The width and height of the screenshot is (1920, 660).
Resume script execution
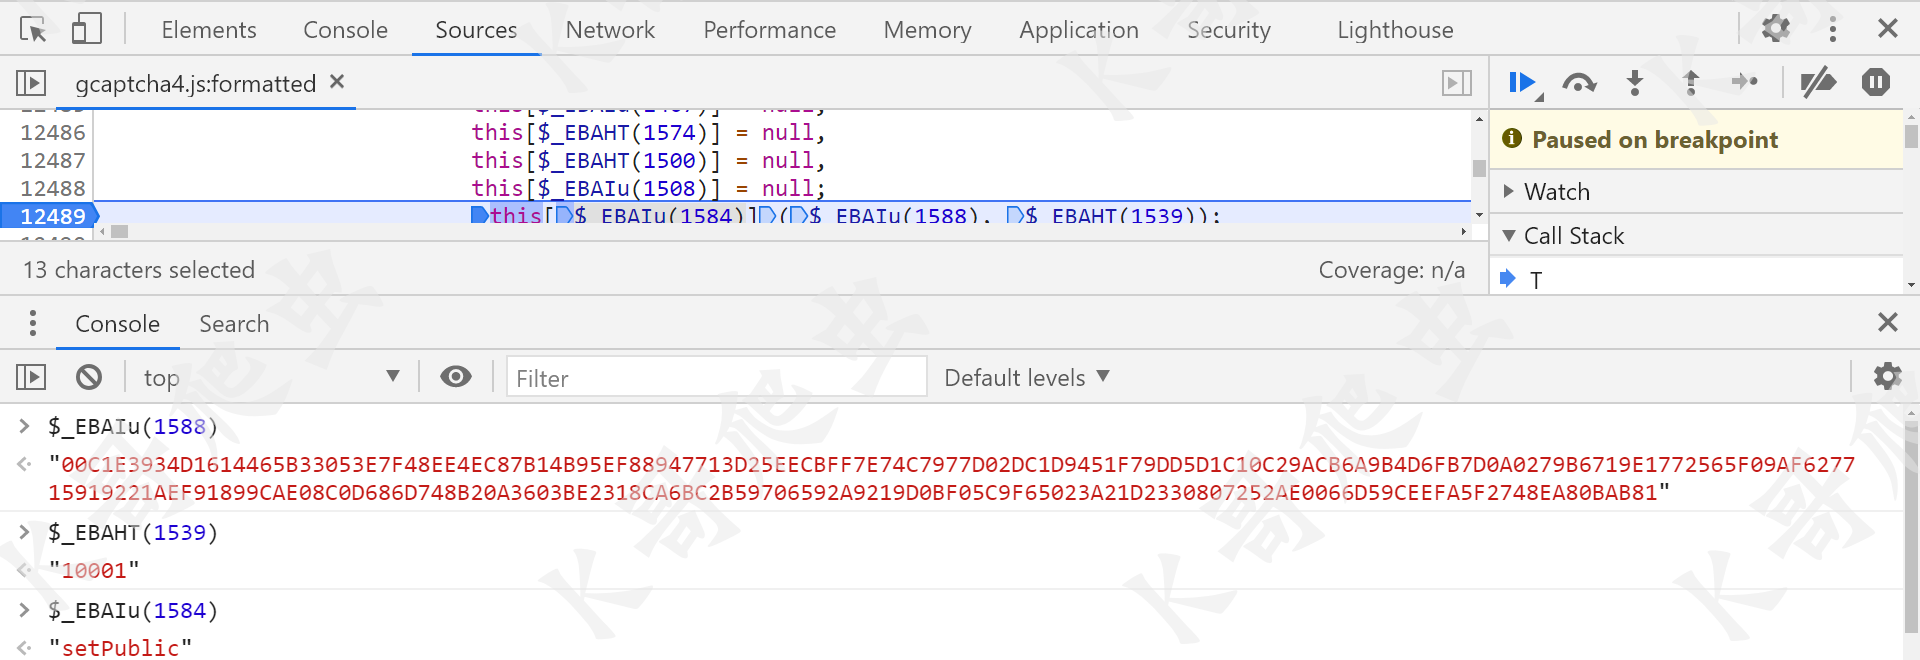tap(1524, 83)
